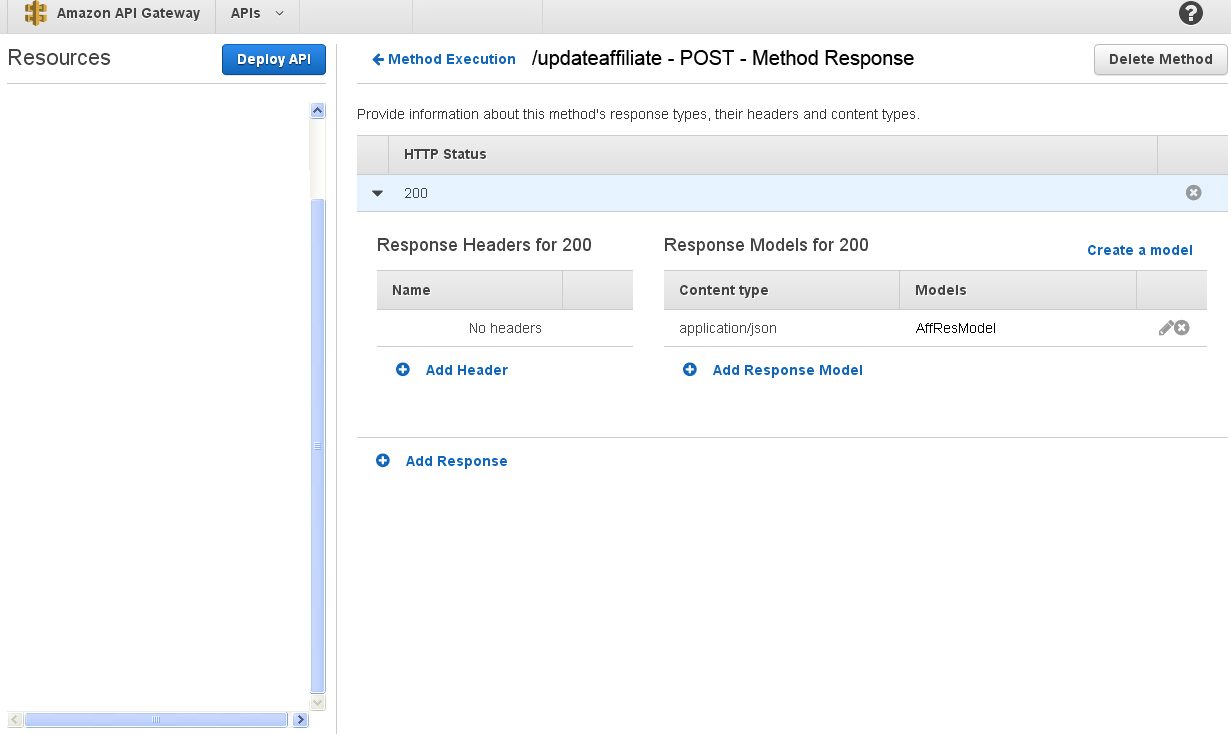Click the horizontal scrollbar right arrow

click(x=300, y=719)
